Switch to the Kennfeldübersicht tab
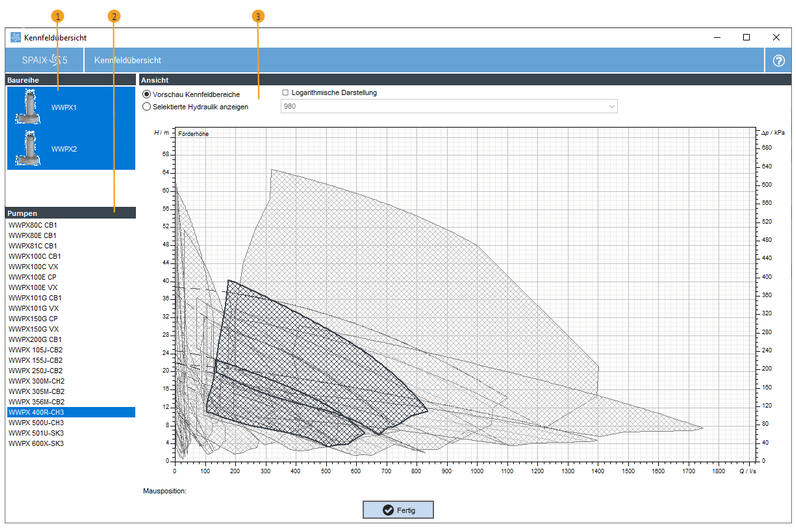796x530 pixels. pyautogui.click(x=128, y=61)
